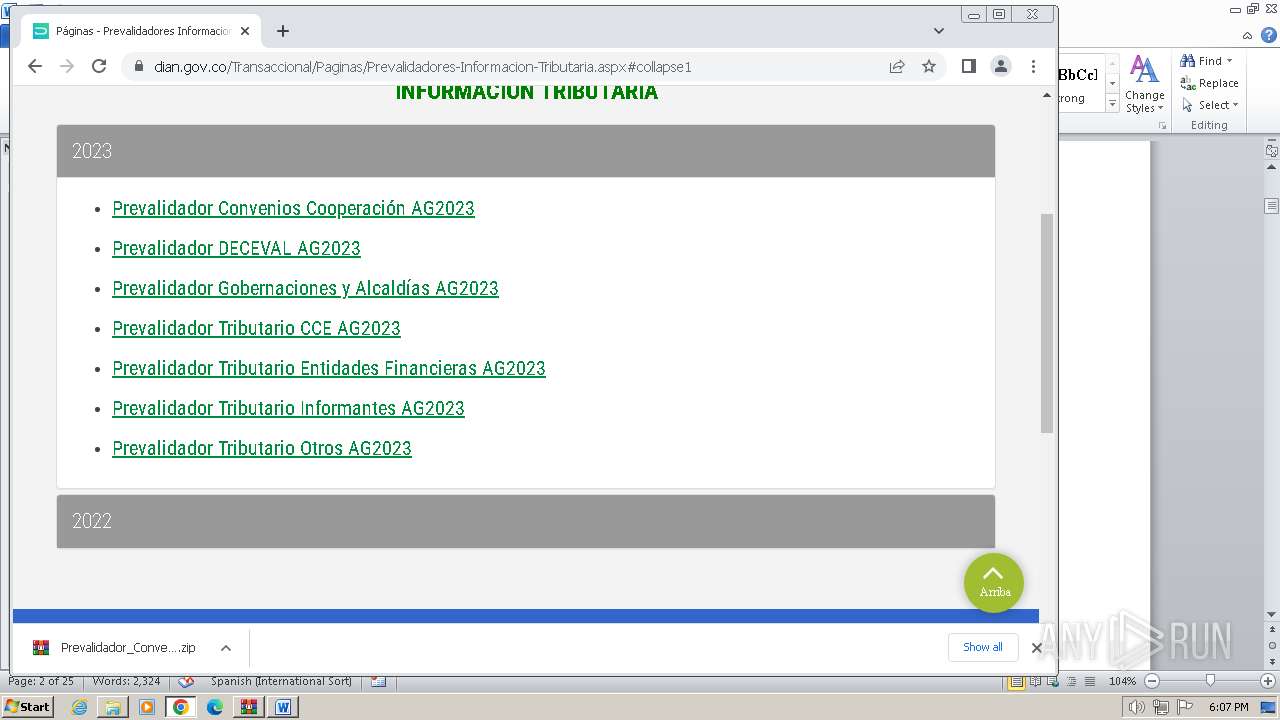Select the Páginas - Prevalidadores tab
Screen dimensions: 1280x720
pos(140,31)
